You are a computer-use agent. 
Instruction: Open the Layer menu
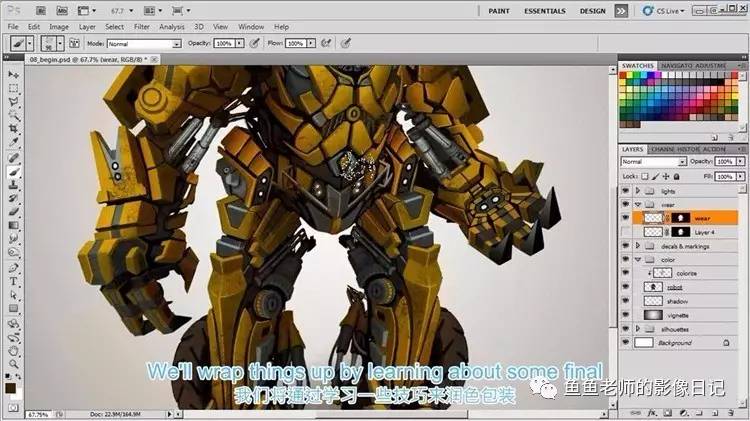[87, 27]
